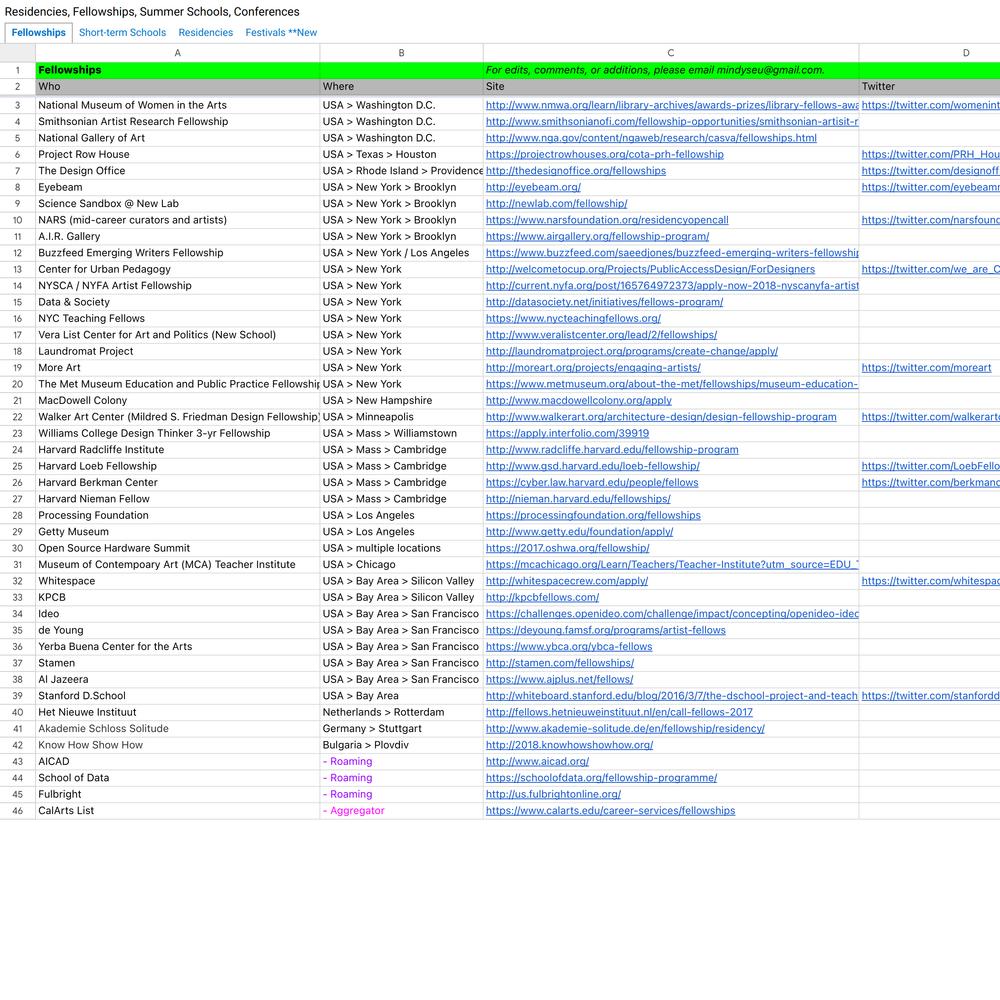Open the schoolofdata.org fellowship-programme link
Viewport: 1000px width, 1000px height.
(x=601, y=778)
